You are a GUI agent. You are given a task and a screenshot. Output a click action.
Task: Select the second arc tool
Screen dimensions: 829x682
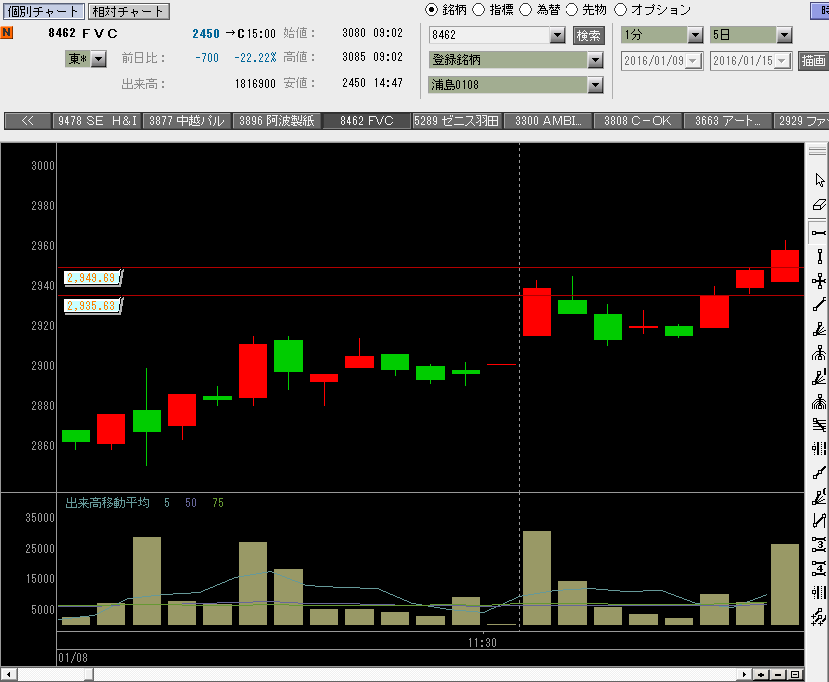click(819, 402)
